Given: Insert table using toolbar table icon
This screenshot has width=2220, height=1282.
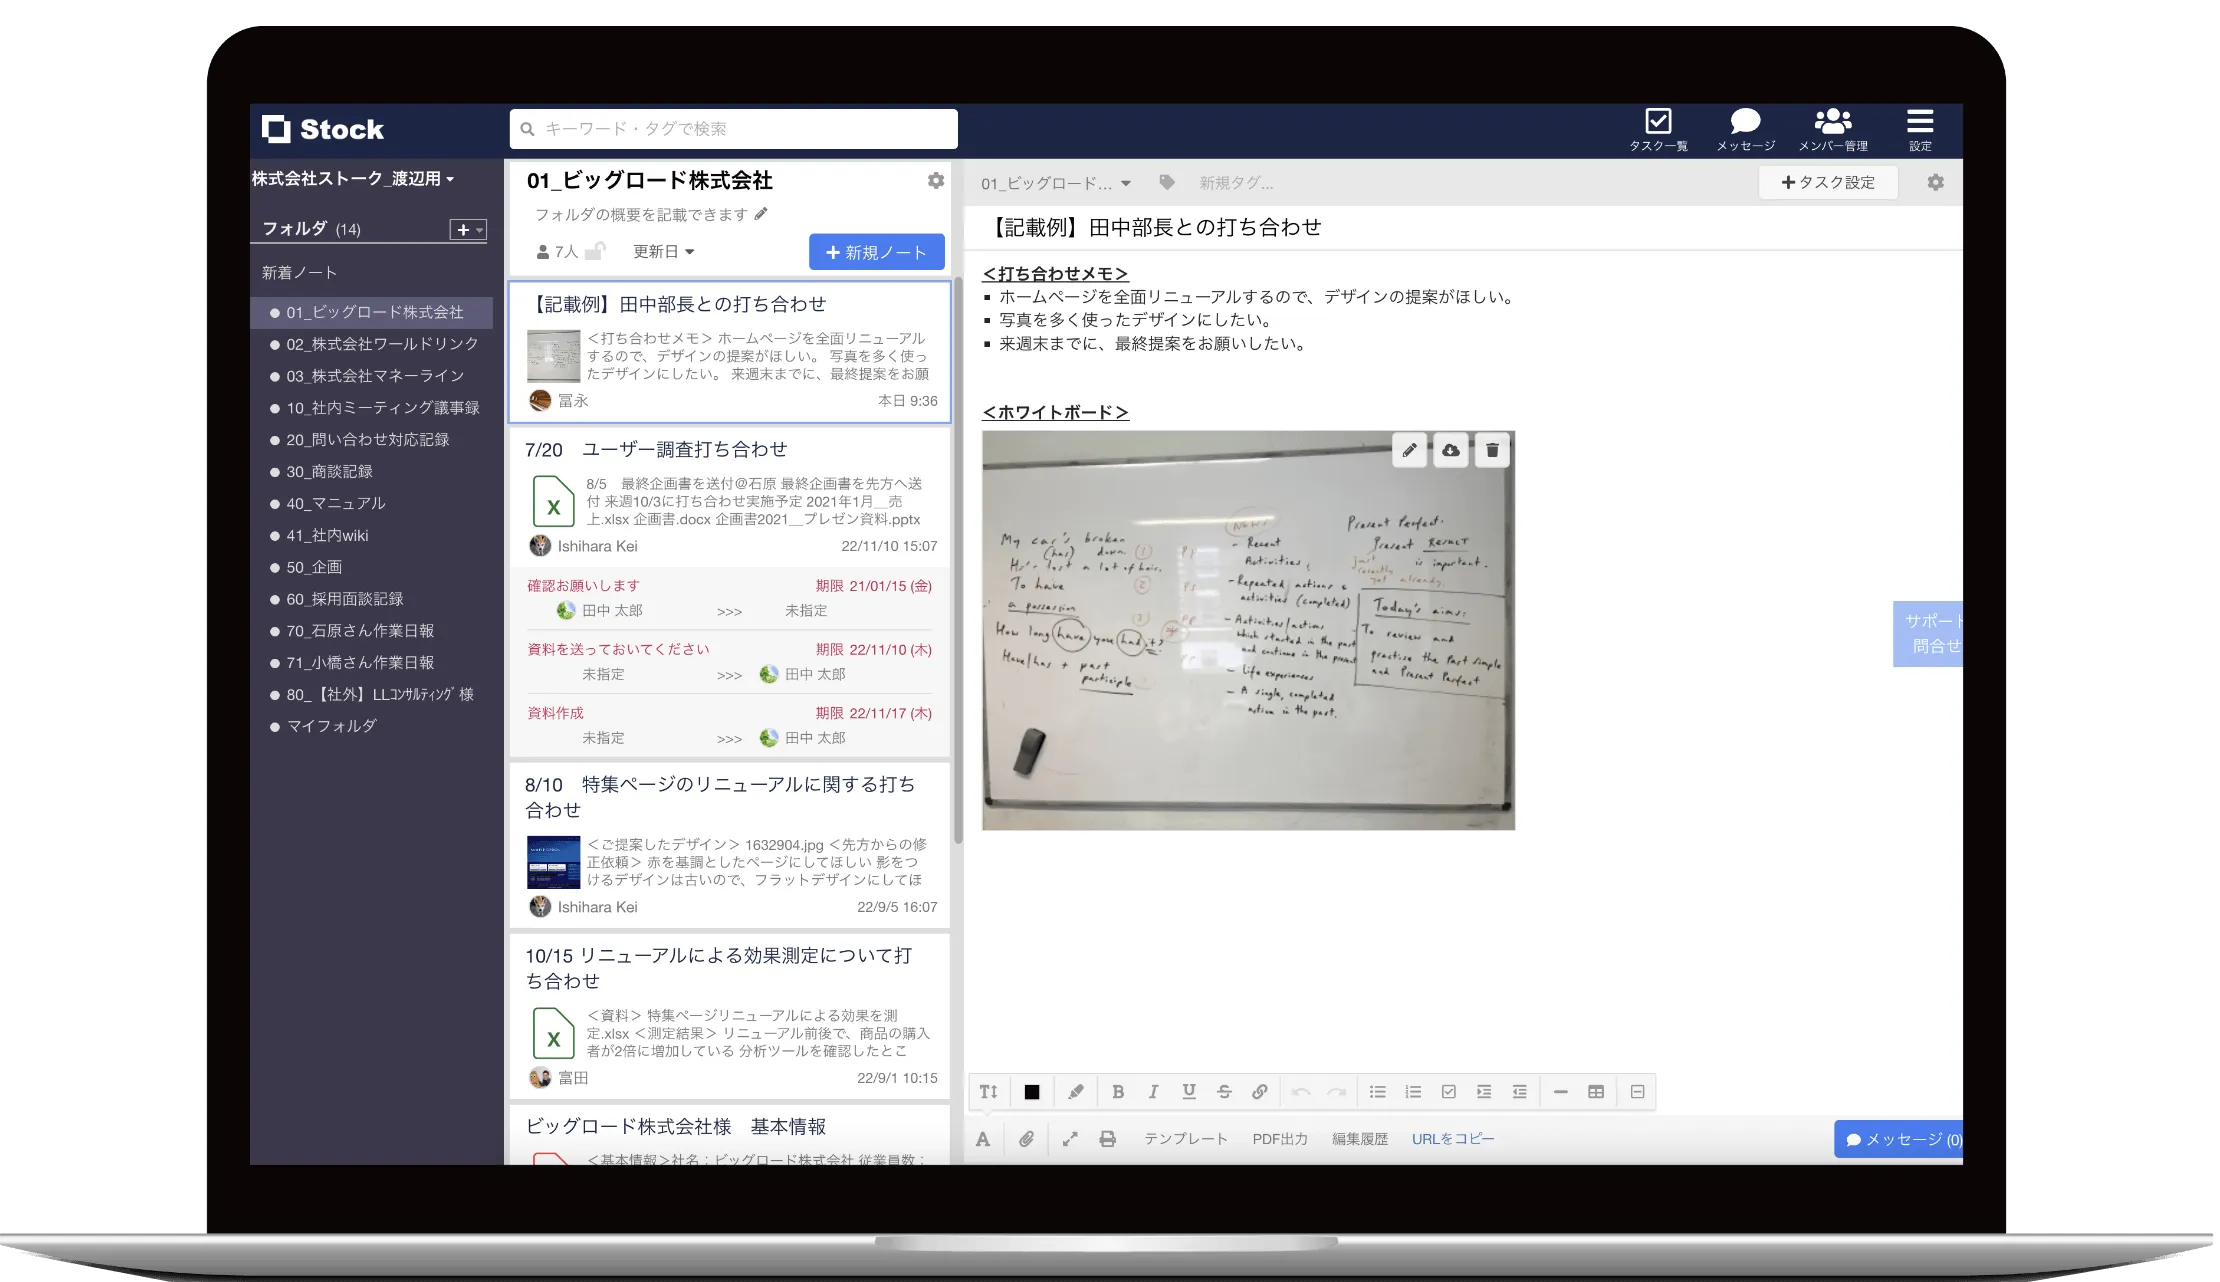Looking at the screenshot, I should (x=1596, y=1092).
